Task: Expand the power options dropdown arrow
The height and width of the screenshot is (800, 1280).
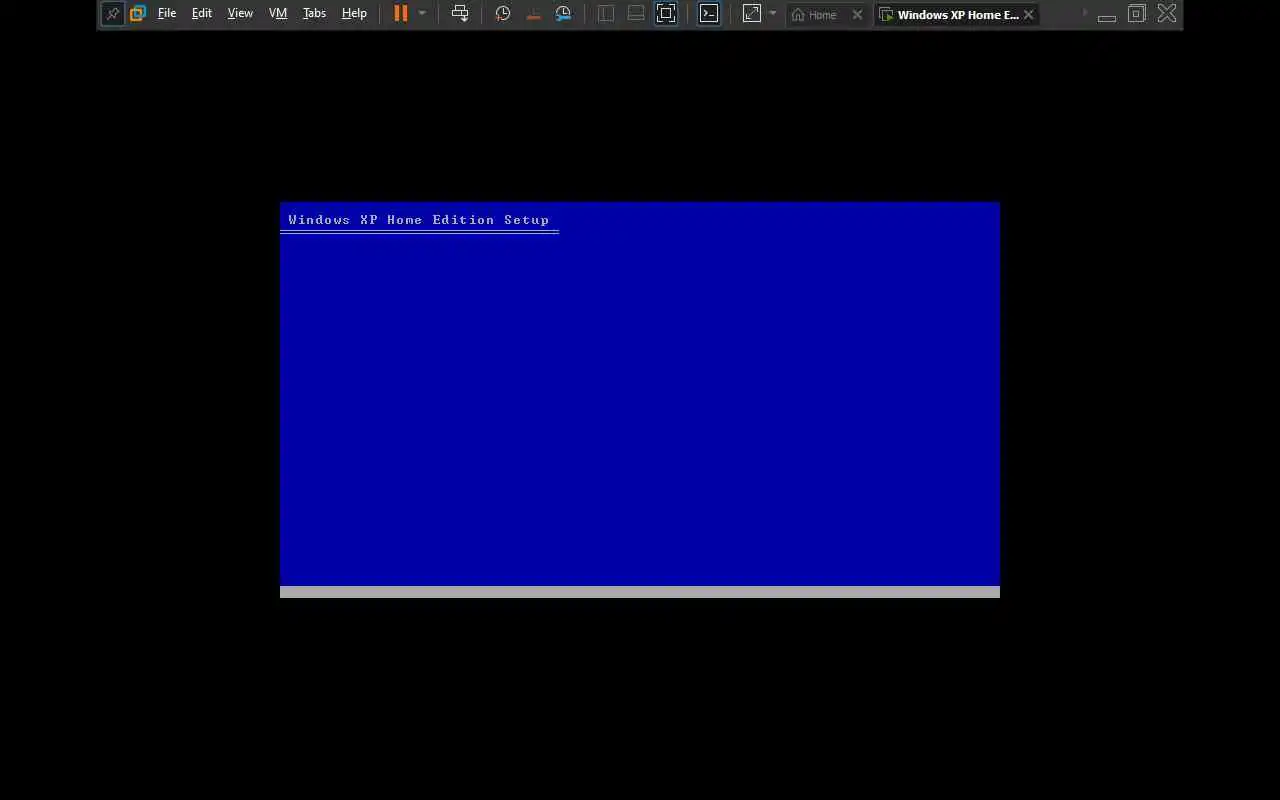Action: (x=422, y=14)
